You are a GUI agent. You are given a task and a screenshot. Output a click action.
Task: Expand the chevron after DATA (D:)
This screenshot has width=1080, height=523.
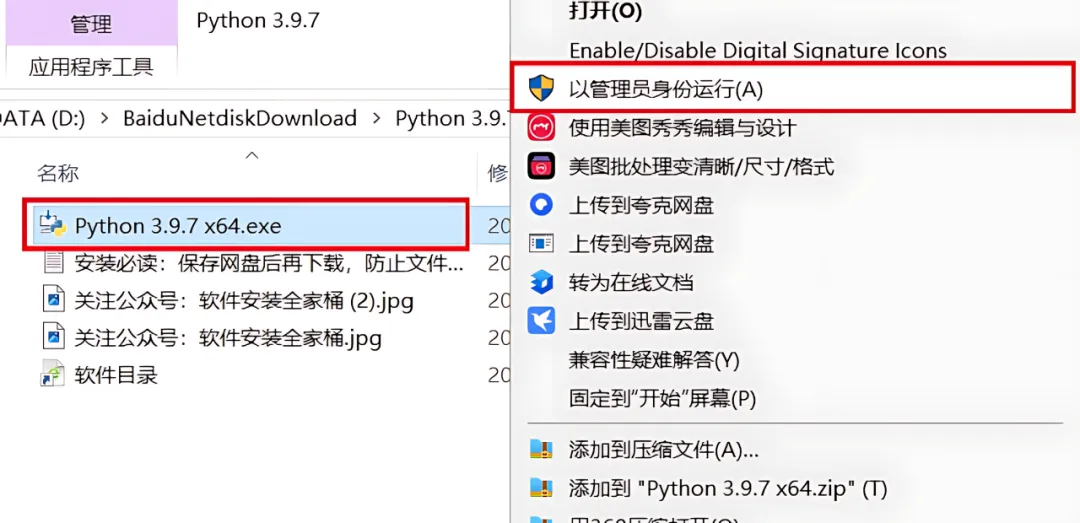(x=105, y=119)
